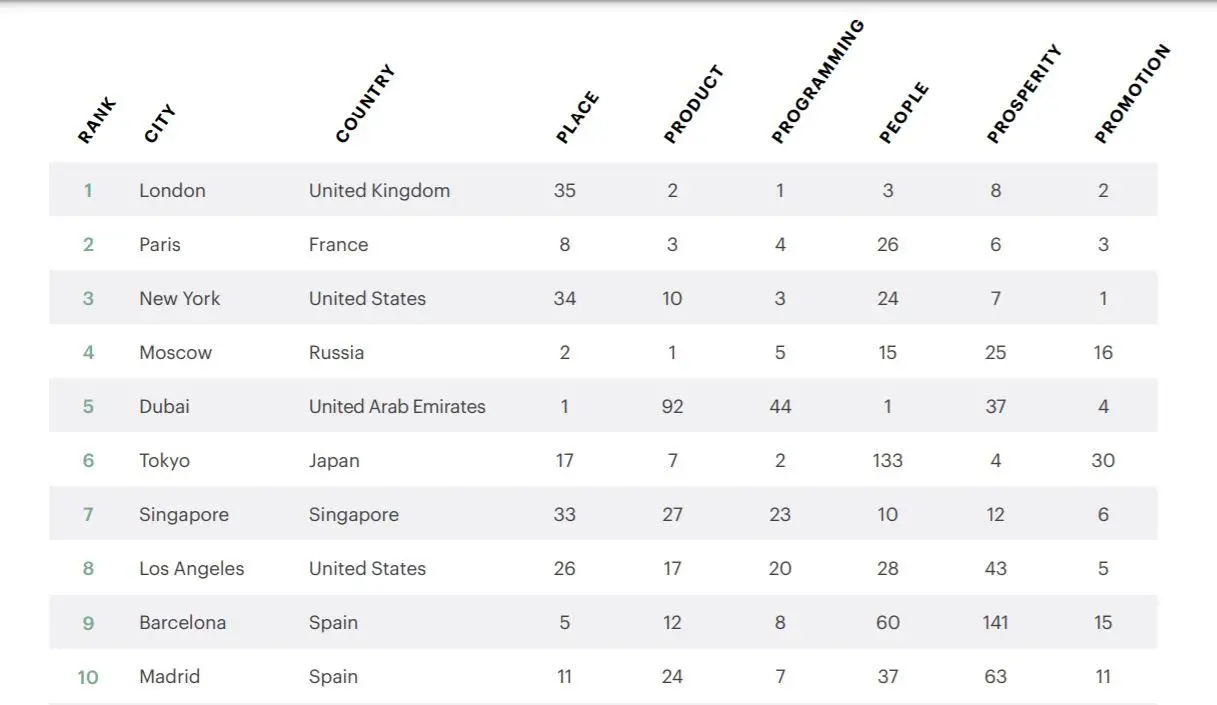Select the COUNTRY column header
The height and width of the screenshot is (705, 1217).
point(365,104)
